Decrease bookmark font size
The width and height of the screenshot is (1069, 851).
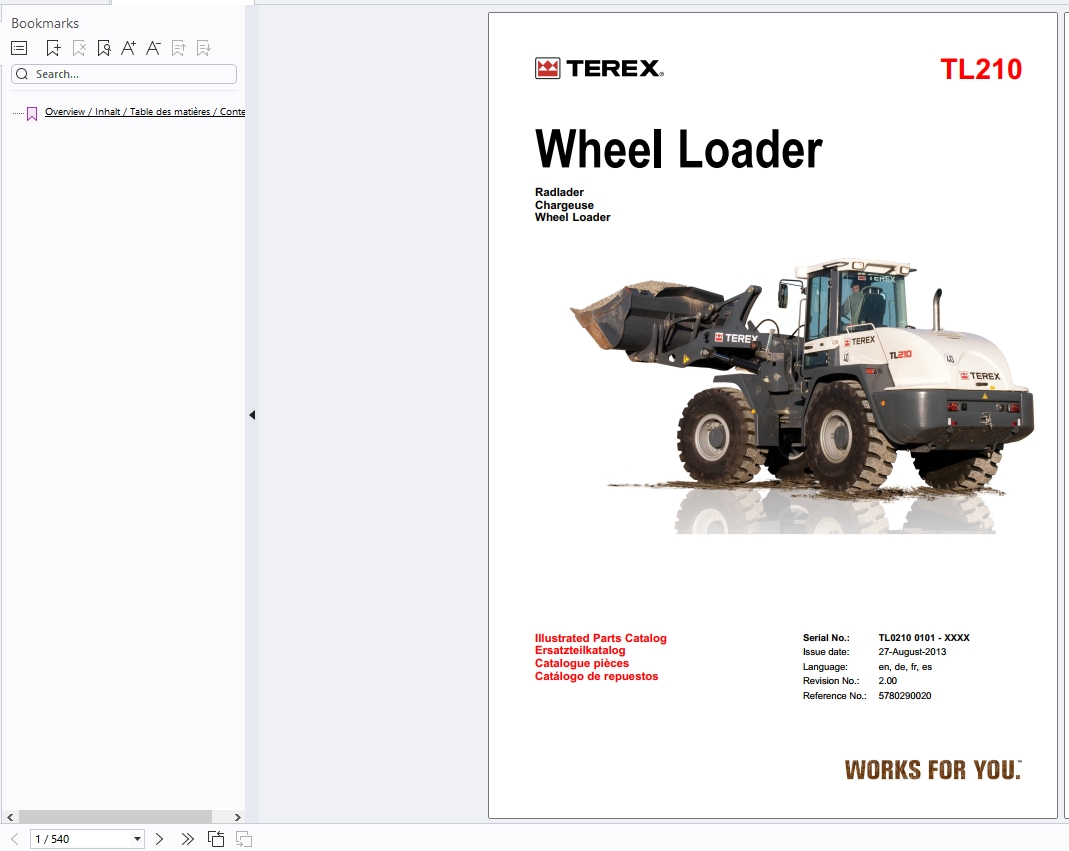point(153,48)
